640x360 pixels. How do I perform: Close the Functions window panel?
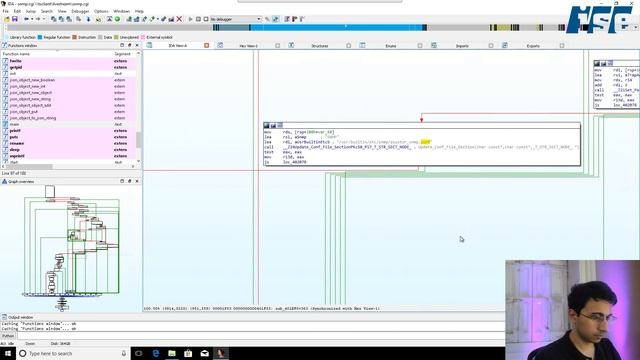(x=137, y=45)
